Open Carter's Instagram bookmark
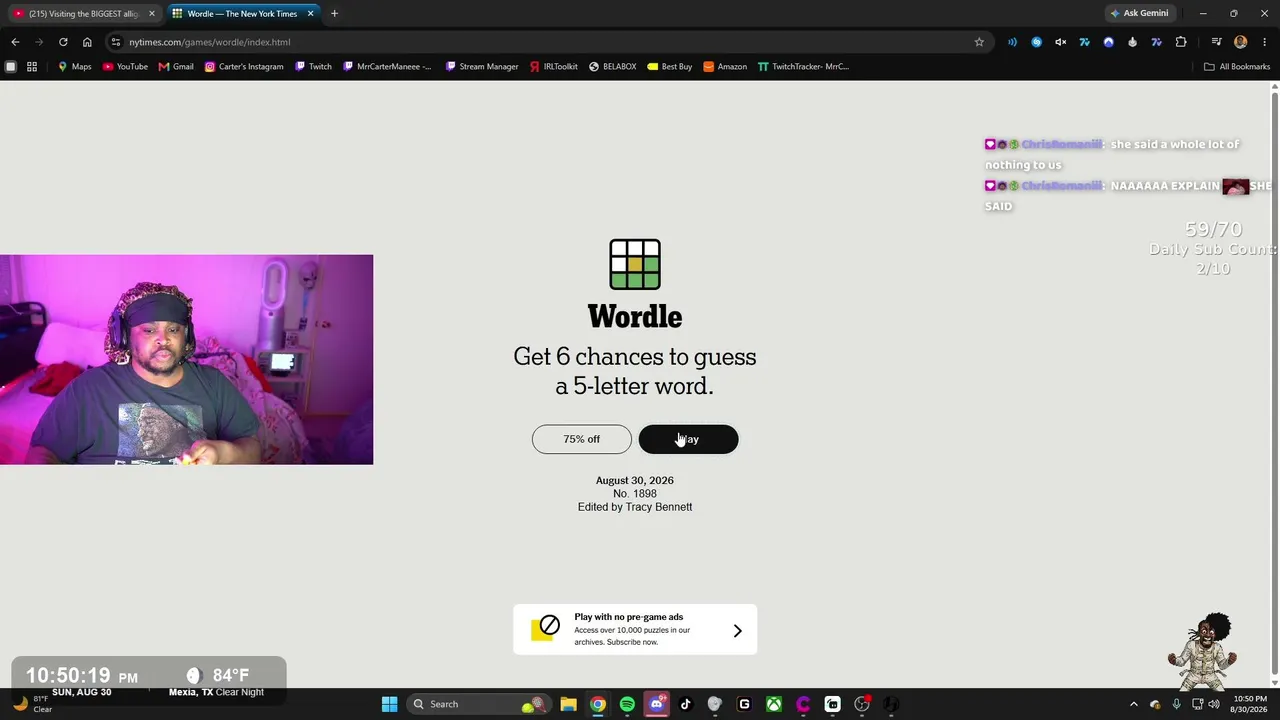1280x720 pixels. click(x=244, y=67)
